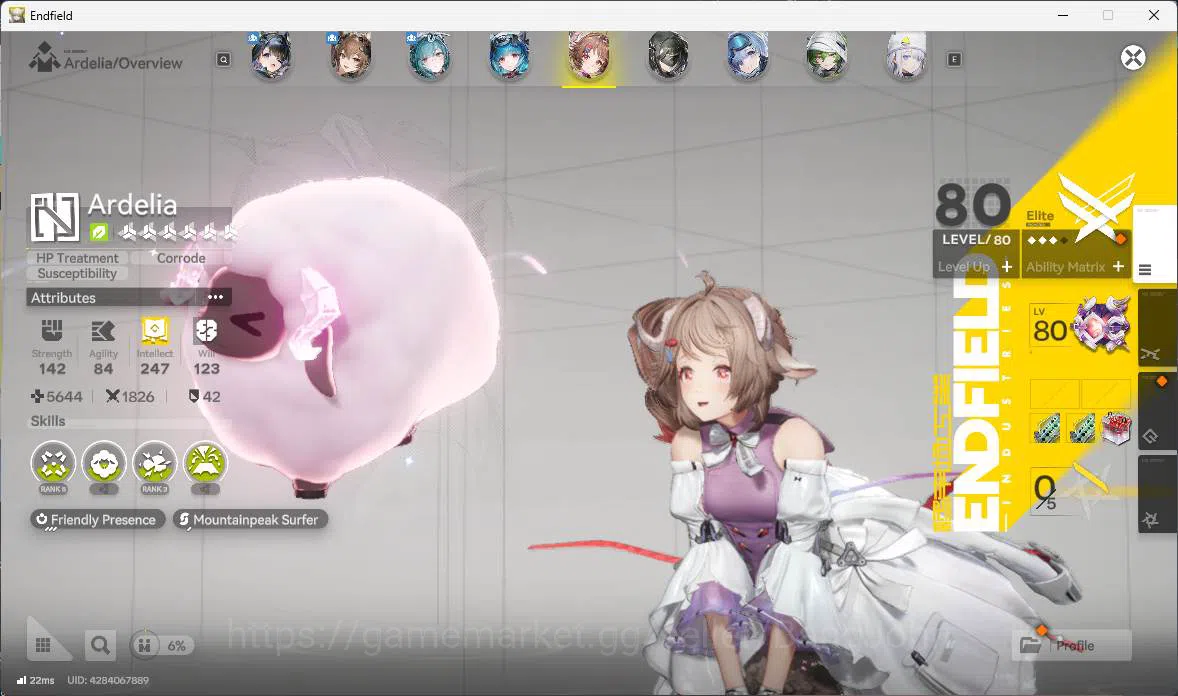
Task: Click the HP Treatment tag
Action: pos(77,258)
